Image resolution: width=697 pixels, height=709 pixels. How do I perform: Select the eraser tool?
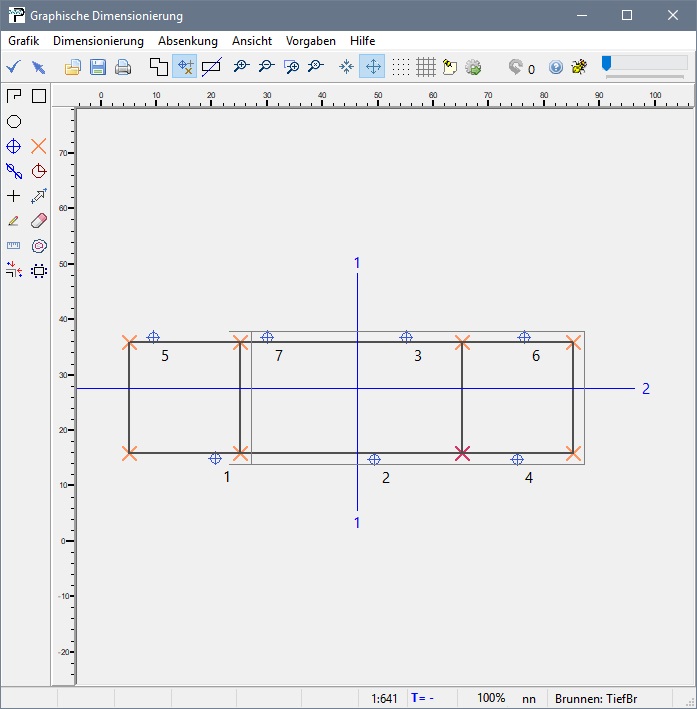point(39,220)
